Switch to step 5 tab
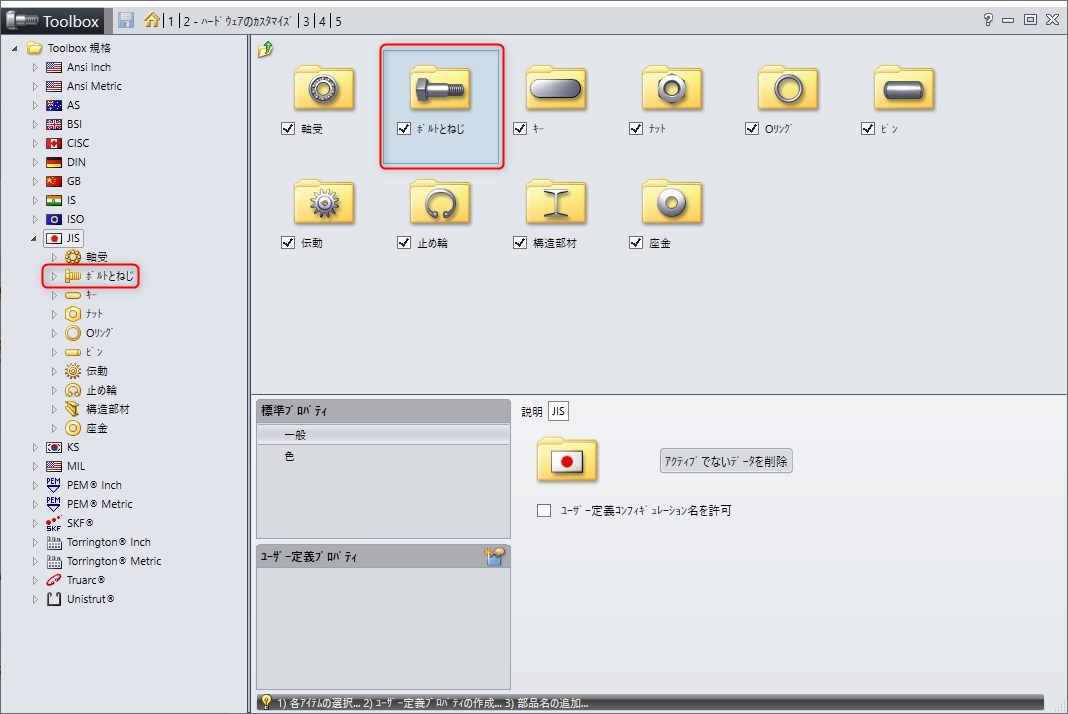 click(x=338, y=21)
